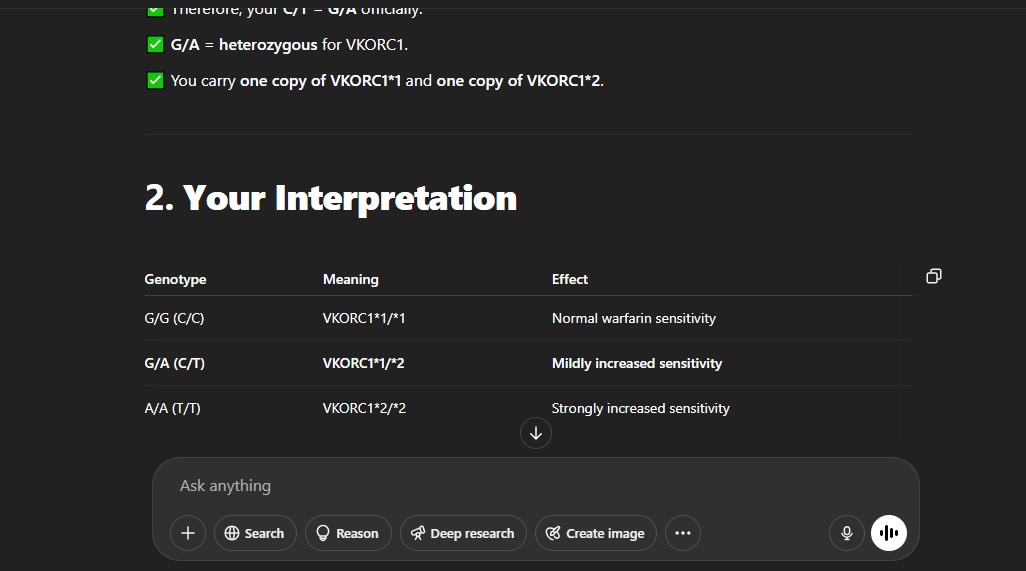Copy the table using copy icon

(x=933, y=276)
